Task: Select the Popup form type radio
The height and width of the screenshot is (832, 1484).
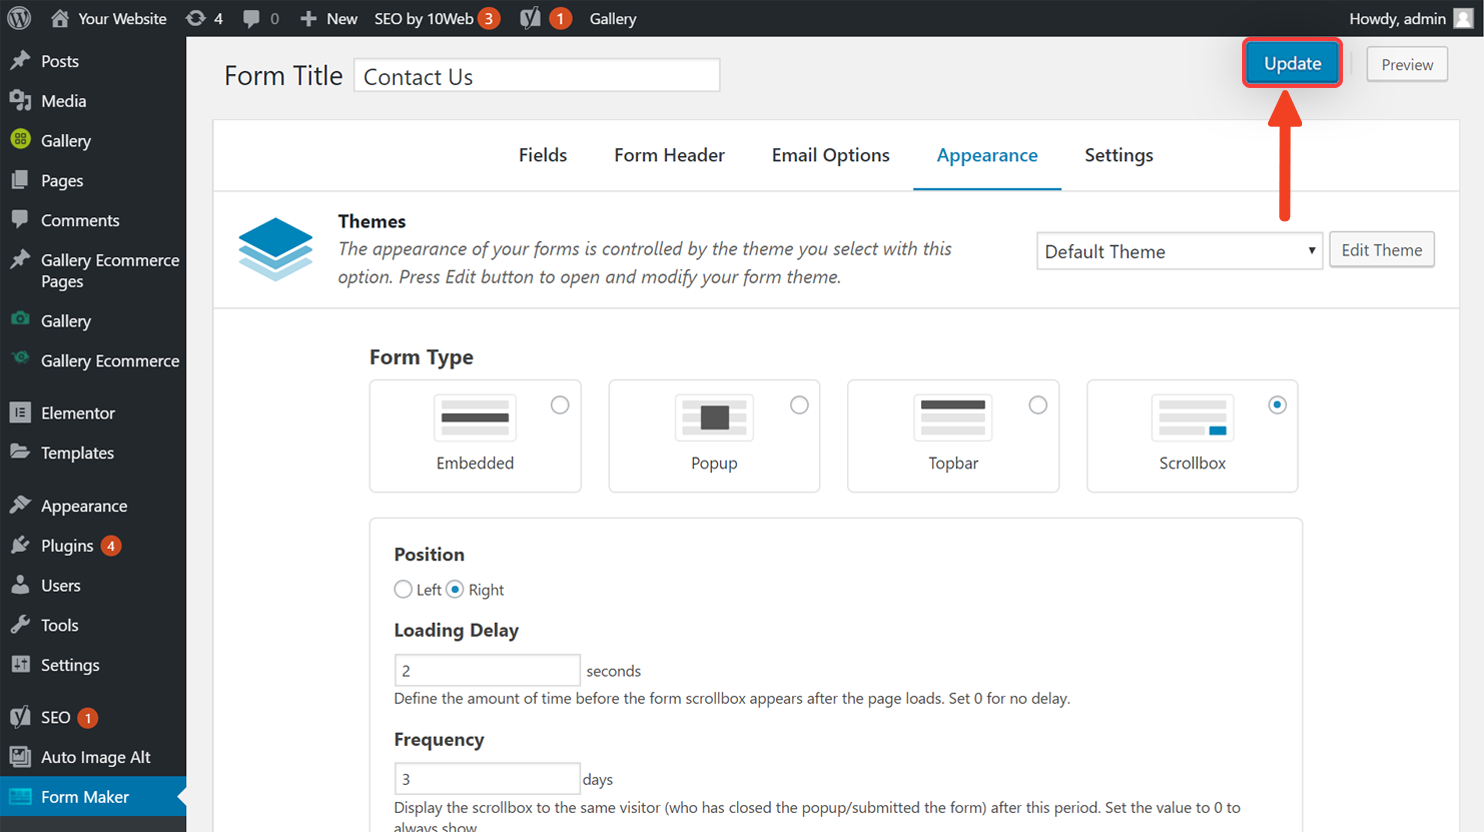Action: (x=799, y=405)
